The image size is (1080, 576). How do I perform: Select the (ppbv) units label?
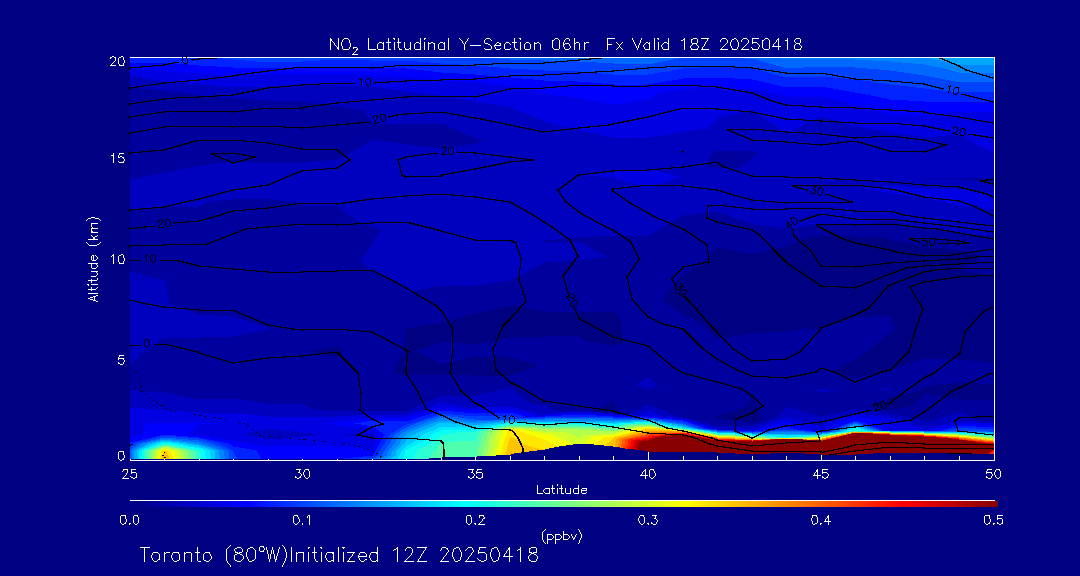[x=561, y=536]
